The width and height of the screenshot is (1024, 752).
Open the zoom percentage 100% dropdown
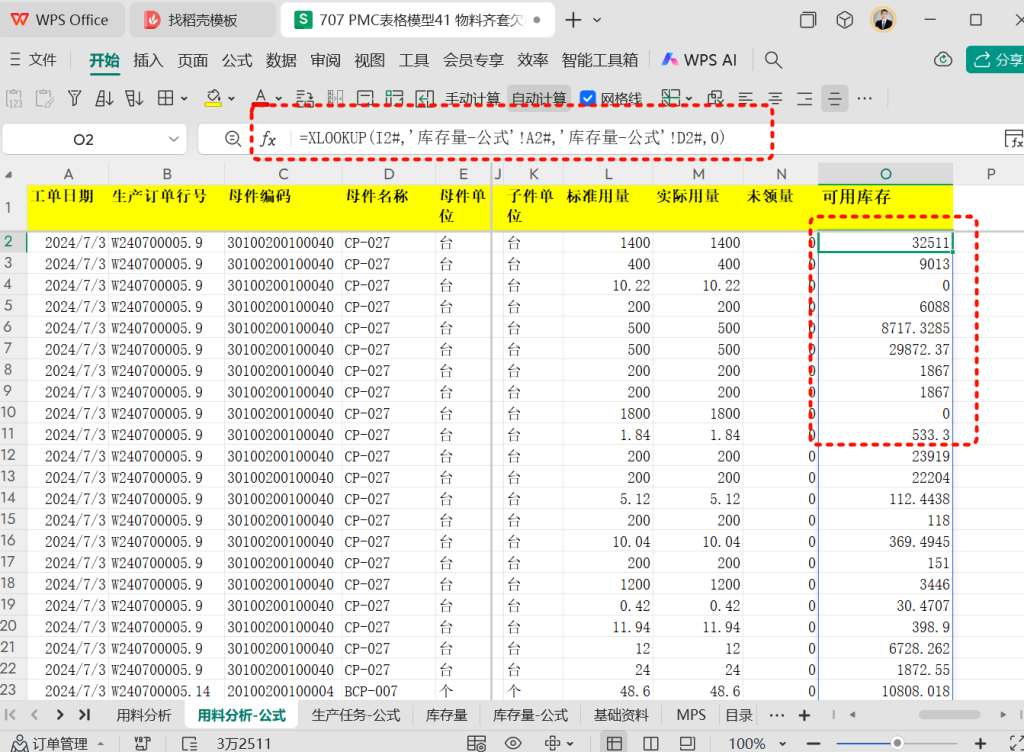click(782, 744)
